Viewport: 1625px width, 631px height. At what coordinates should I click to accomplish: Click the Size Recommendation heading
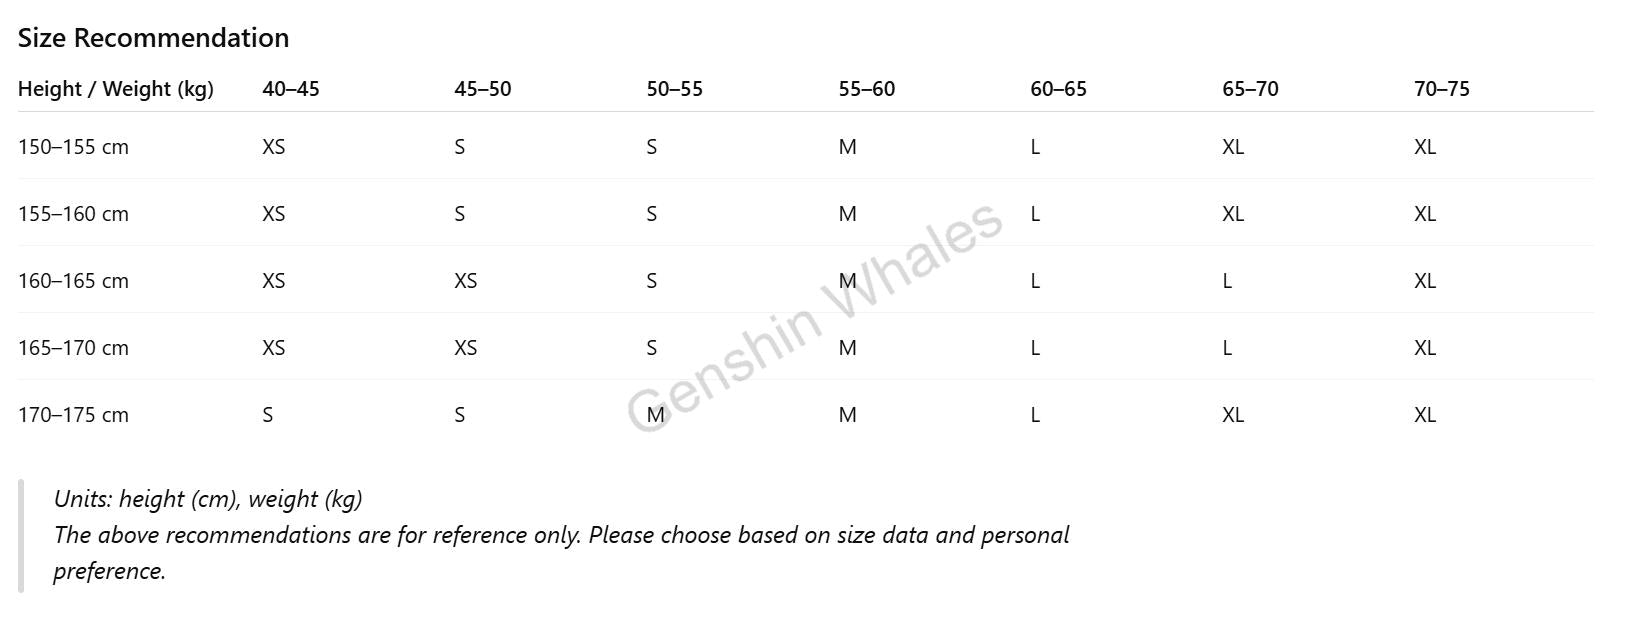153,38
